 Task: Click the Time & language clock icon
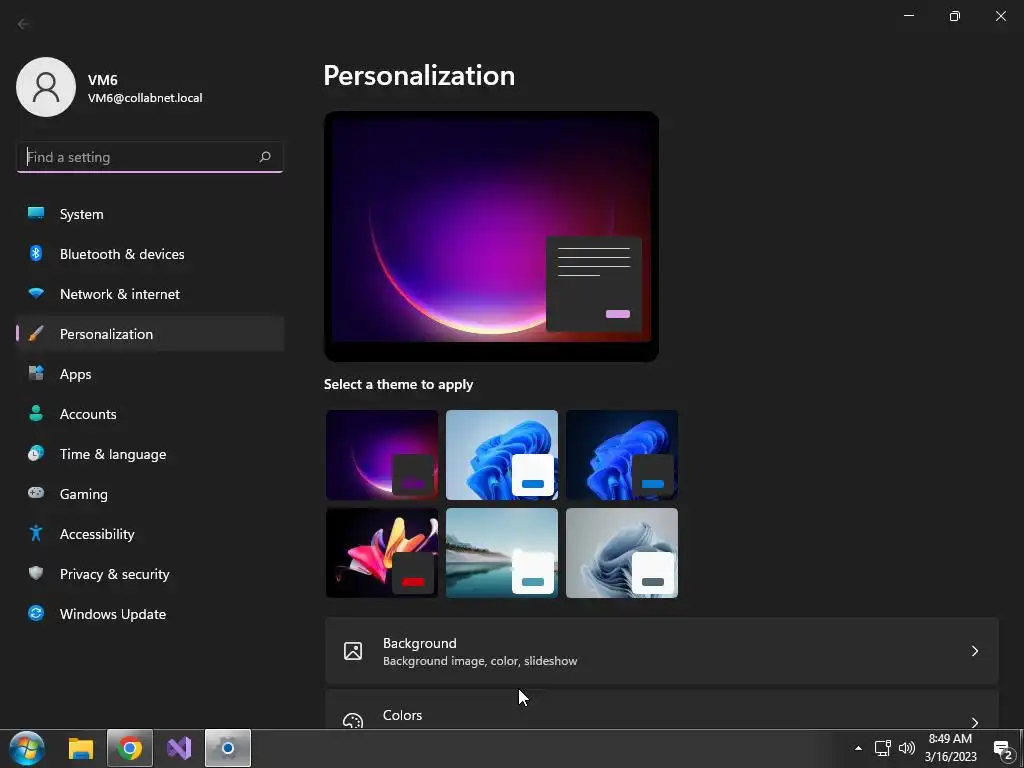[36, 453]
